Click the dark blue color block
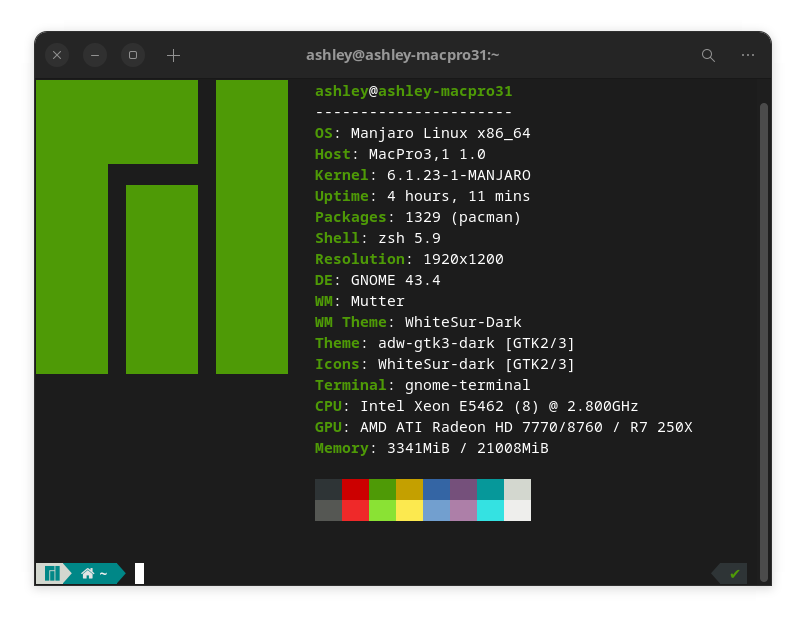 coord(436,489)
